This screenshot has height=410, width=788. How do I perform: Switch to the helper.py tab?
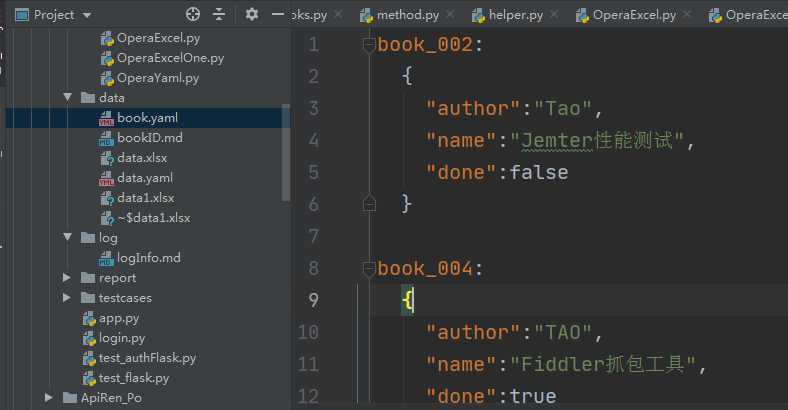pyautogui.click(x=516, y=16)
